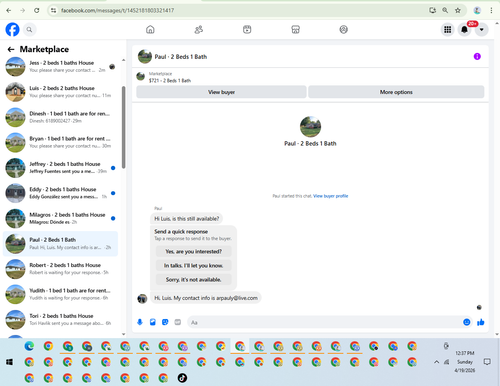
Task: Open the Facebook menu grid icon
Action: tap(448, 30)
